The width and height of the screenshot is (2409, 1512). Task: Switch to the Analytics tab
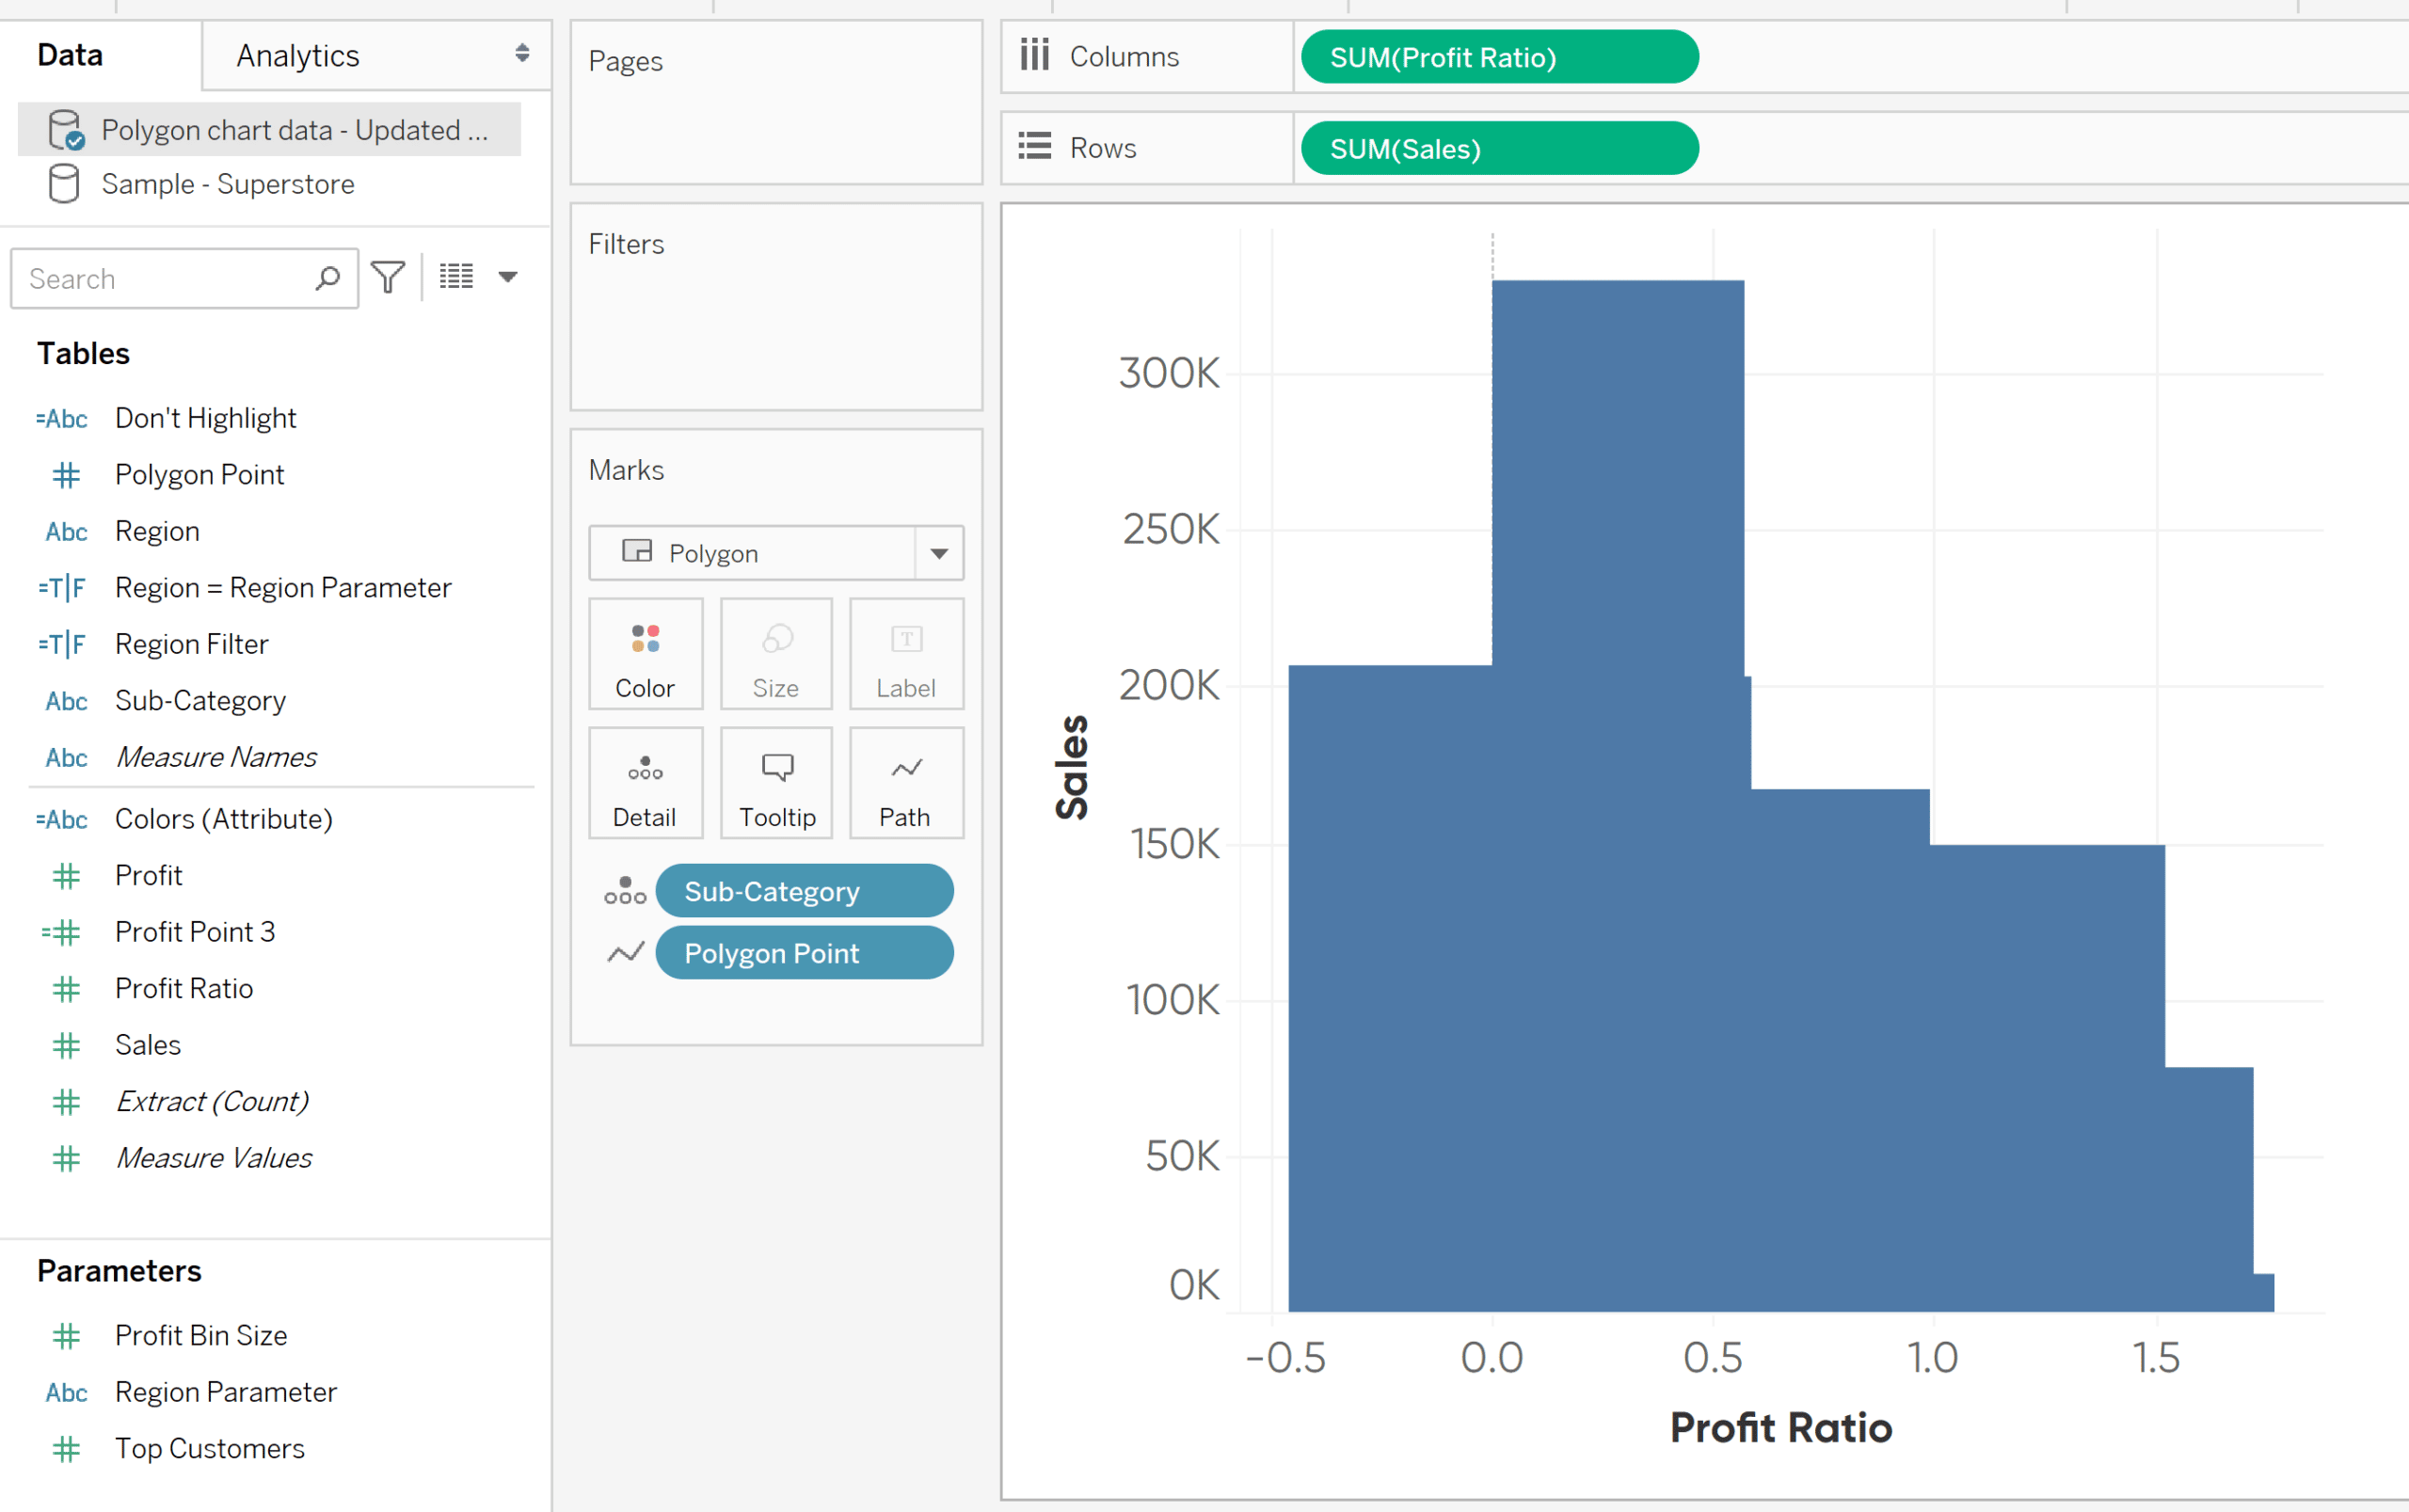point(298,56)
